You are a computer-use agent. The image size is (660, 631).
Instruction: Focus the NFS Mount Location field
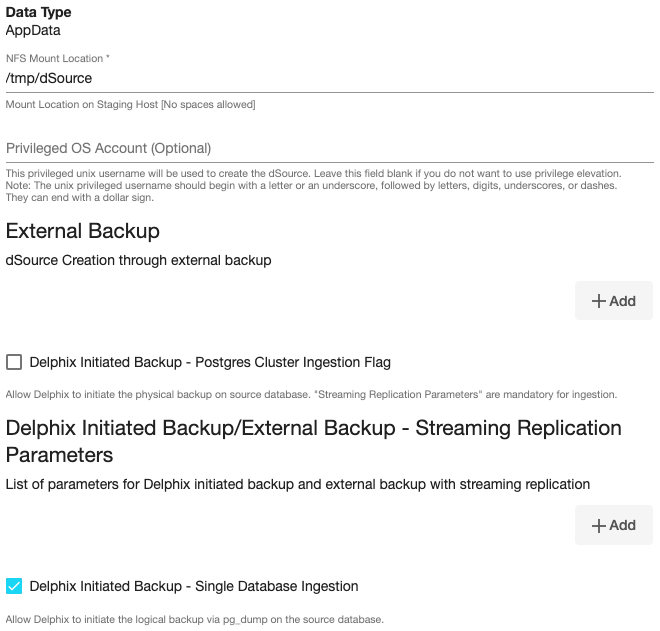click(x=329, y=78)
